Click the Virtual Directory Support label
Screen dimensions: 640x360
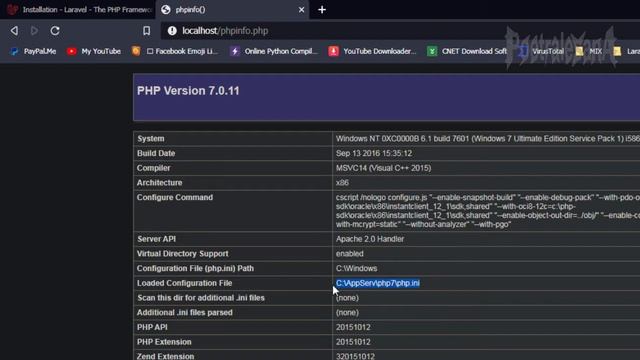182,253
